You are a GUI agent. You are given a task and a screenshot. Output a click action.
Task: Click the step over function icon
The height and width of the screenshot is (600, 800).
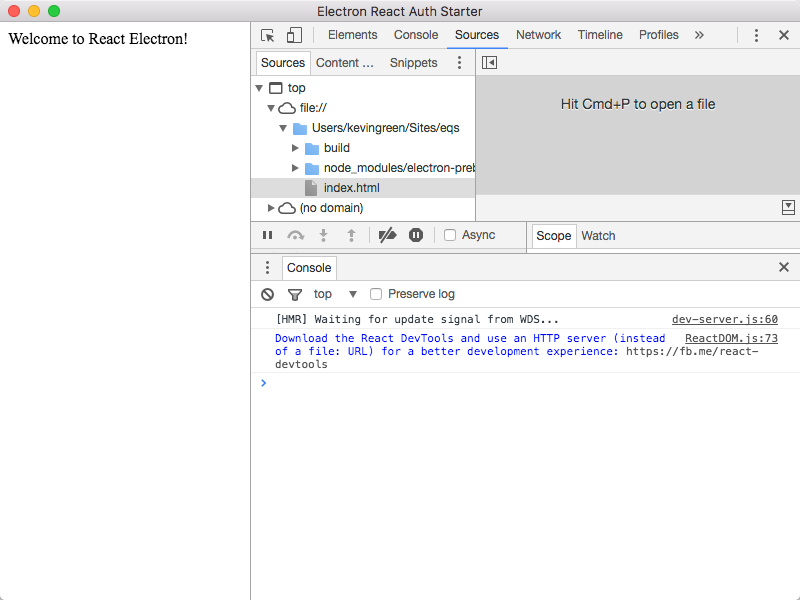(x=295, y=235)
